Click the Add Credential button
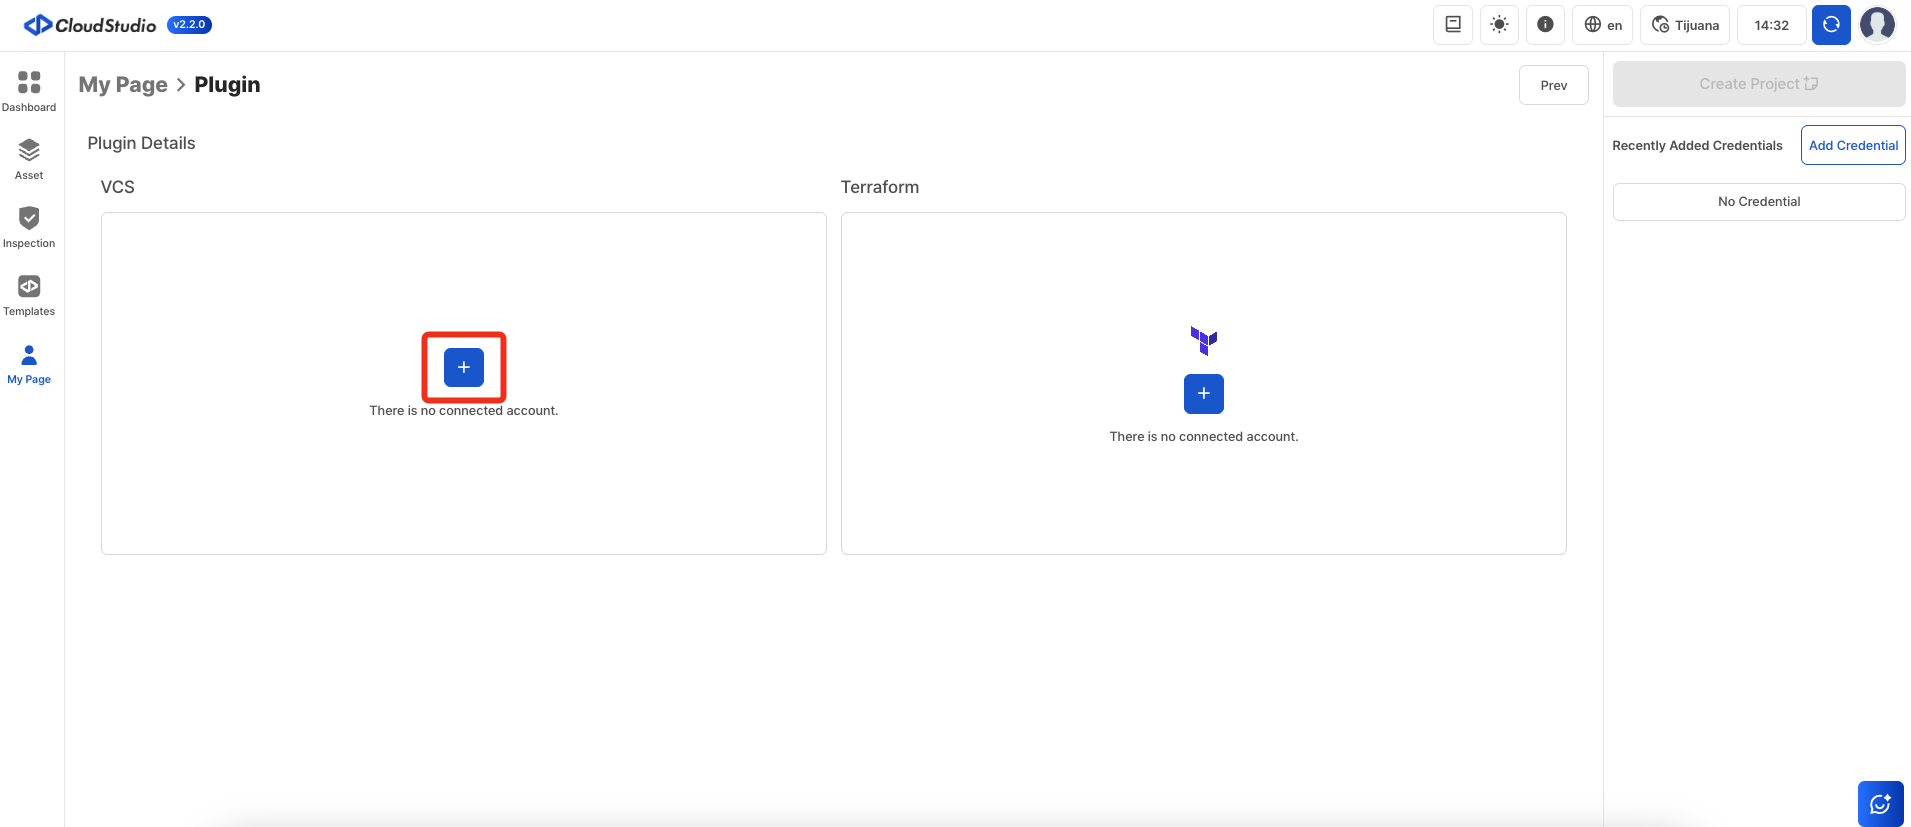1911x827 pixels. pos(1852,145)
